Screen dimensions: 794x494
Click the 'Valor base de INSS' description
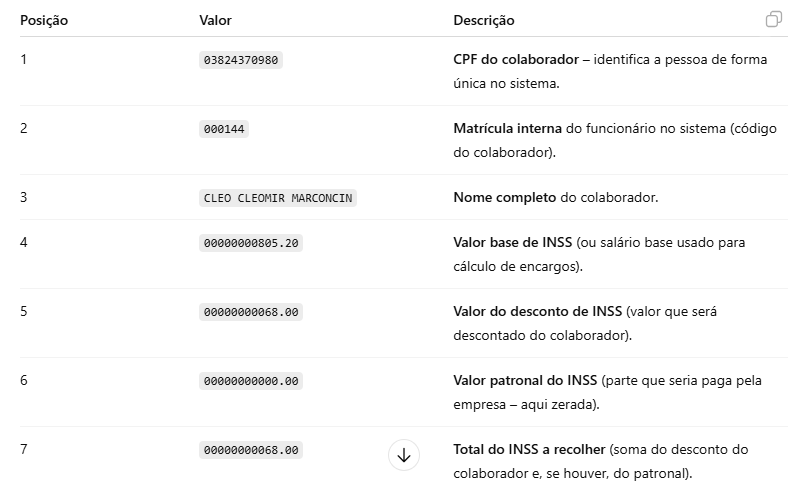point(512,243)
